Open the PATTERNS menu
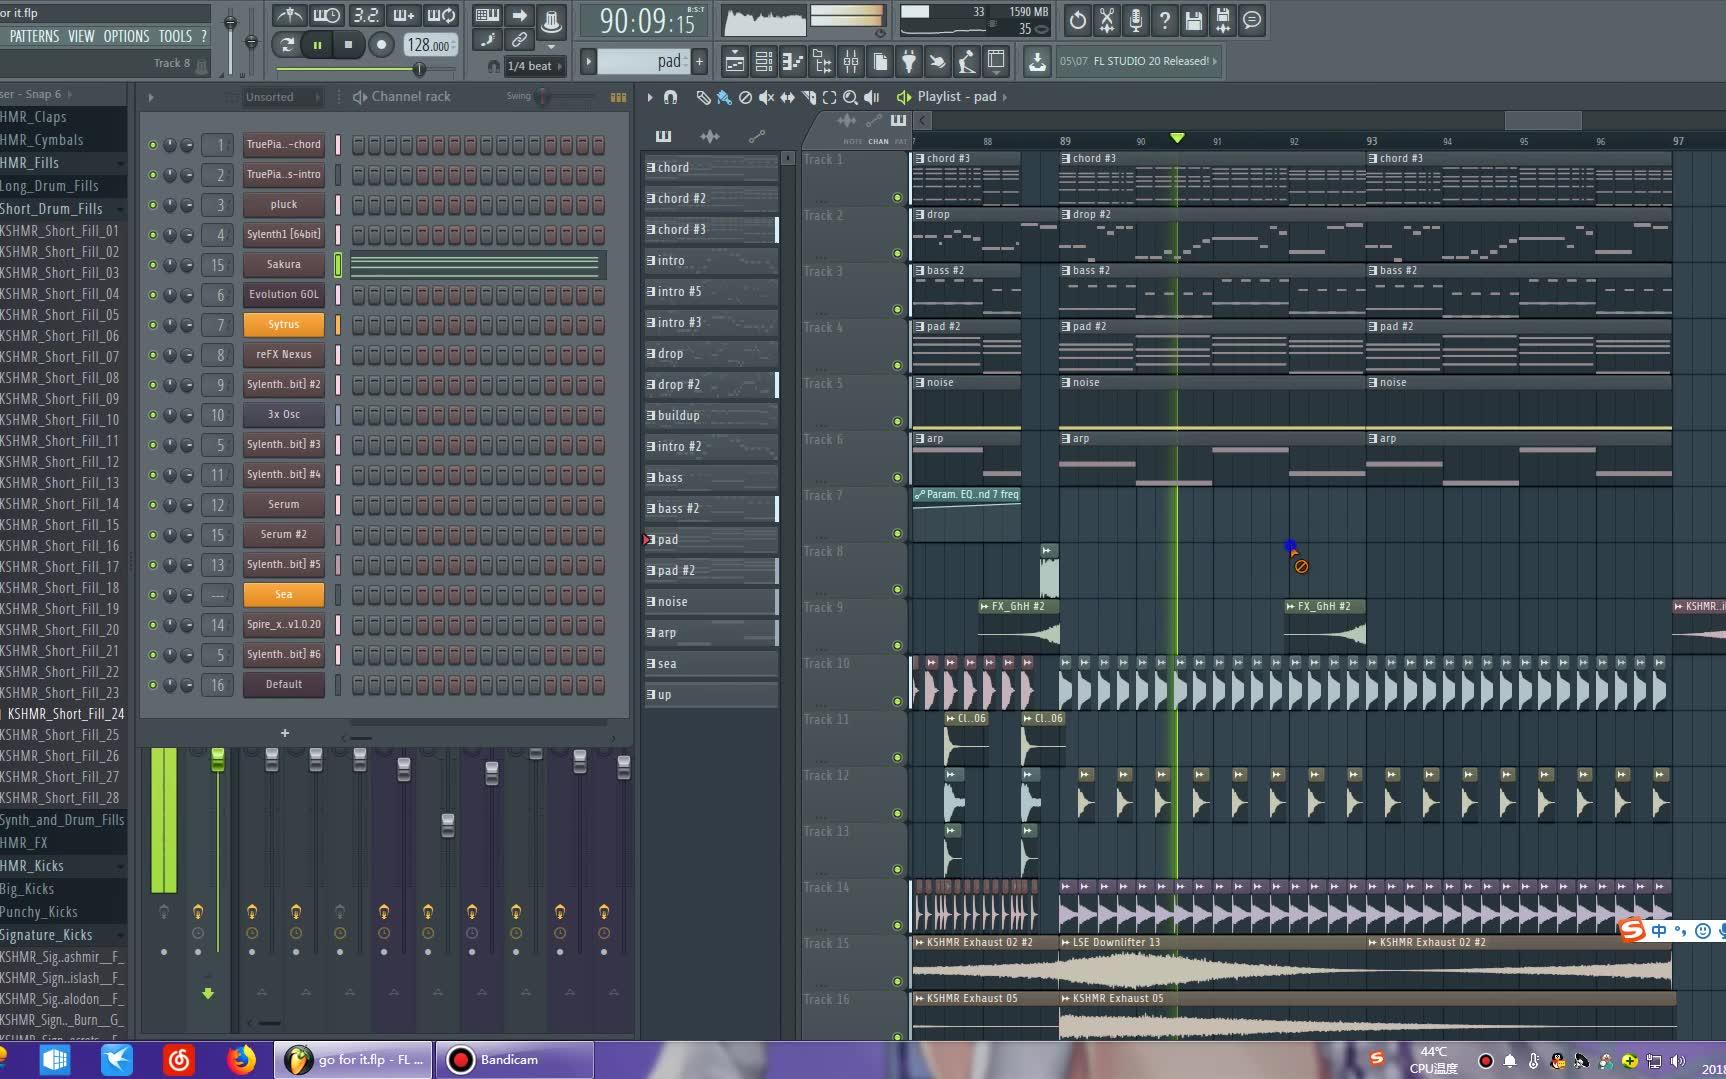1726x1079 pixels. click(34, 36)
